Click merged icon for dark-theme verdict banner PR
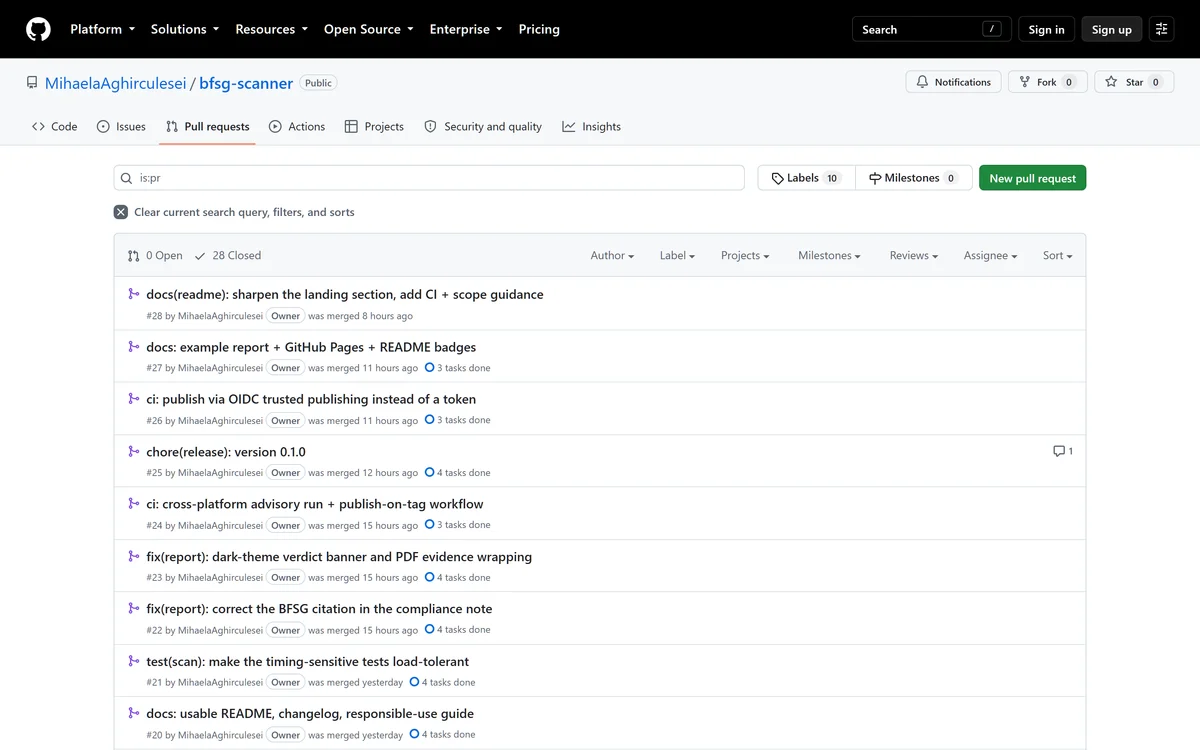This screenshot has width=1200, height=750. click(x=134, y=556)
